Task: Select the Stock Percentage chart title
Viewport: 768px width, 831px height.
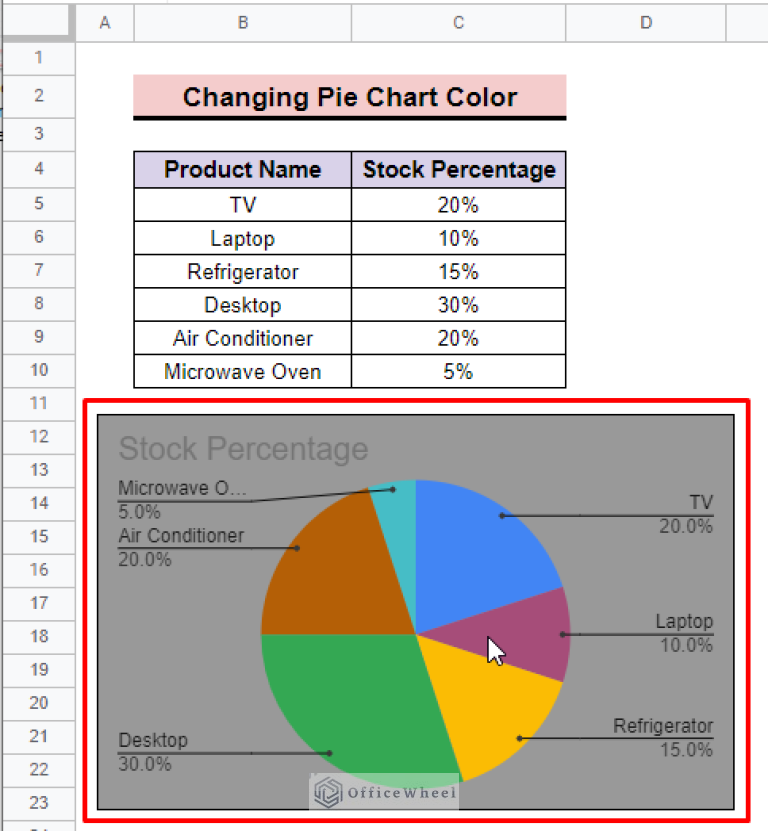Action: coord(243,449)
